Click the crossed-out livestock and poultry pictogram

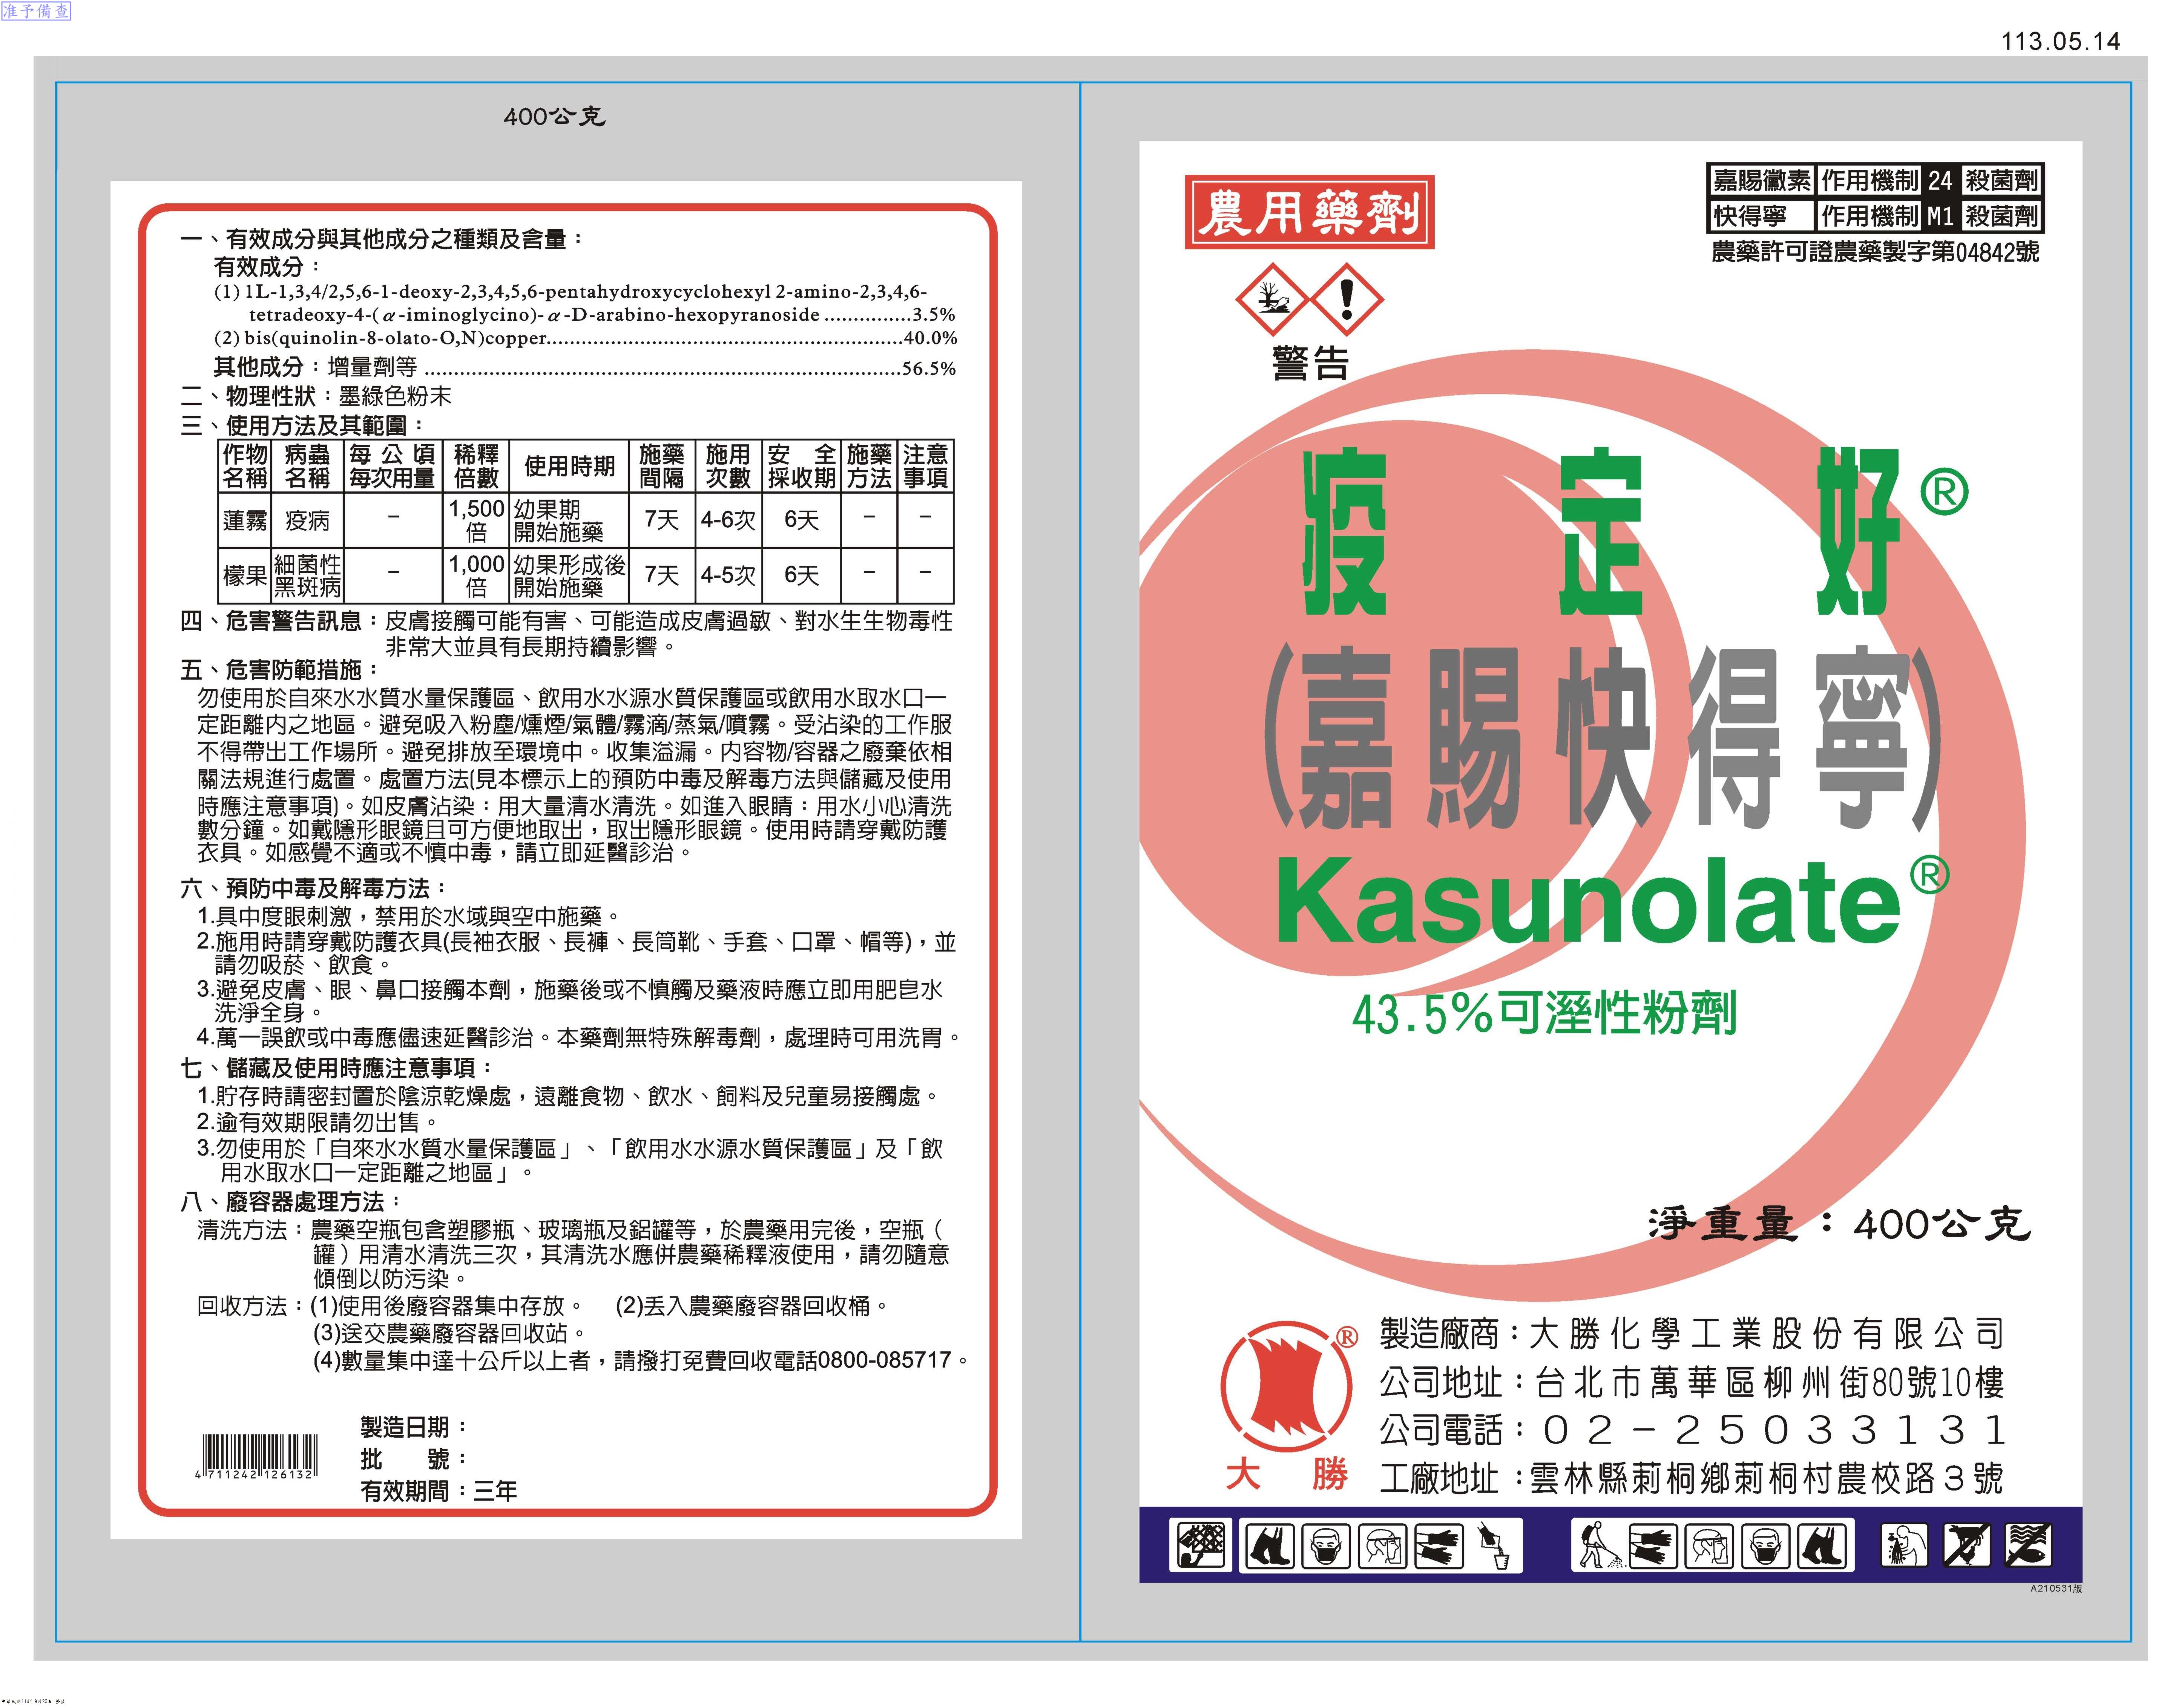(1967, 1545)
